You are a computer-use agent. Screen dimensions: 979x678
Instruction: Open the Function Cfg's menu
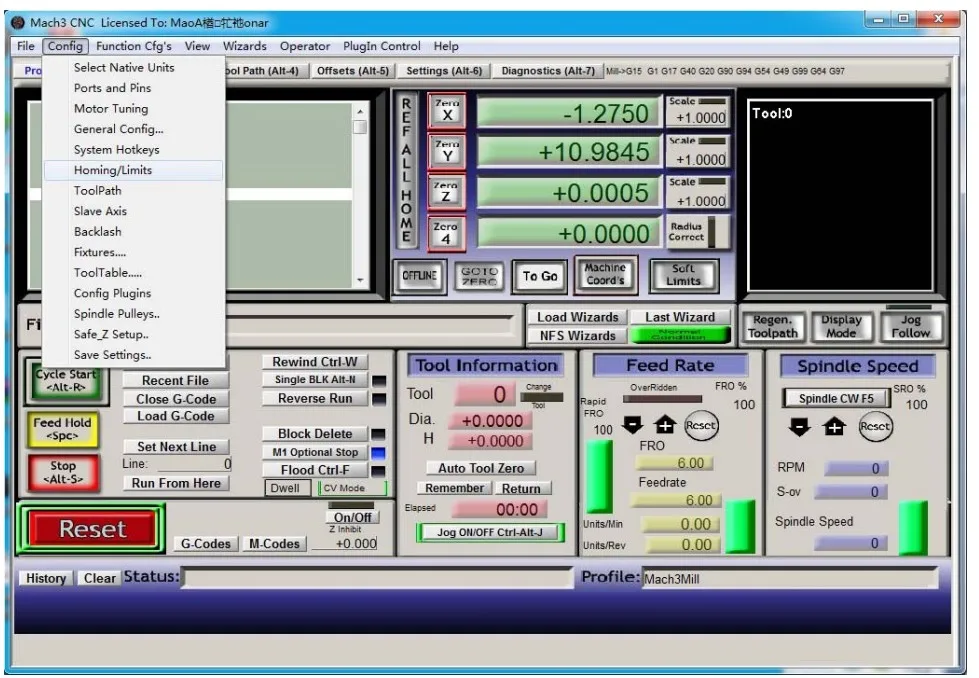tap(133, 46)
